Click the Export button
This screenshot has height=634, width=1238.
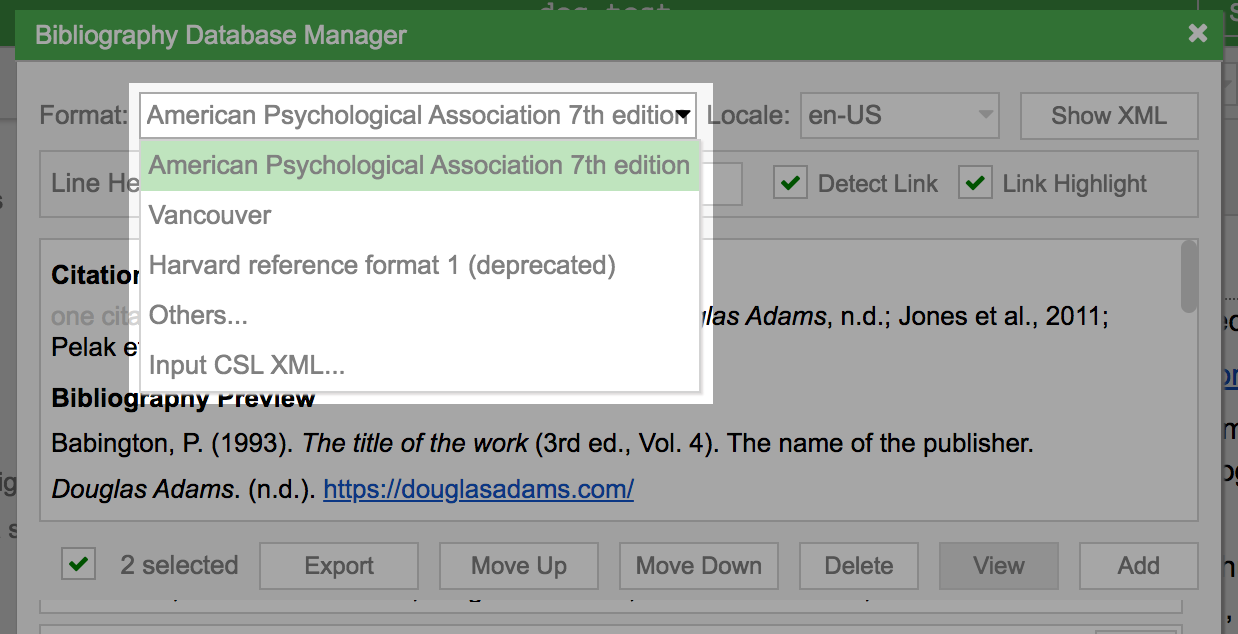339,566
